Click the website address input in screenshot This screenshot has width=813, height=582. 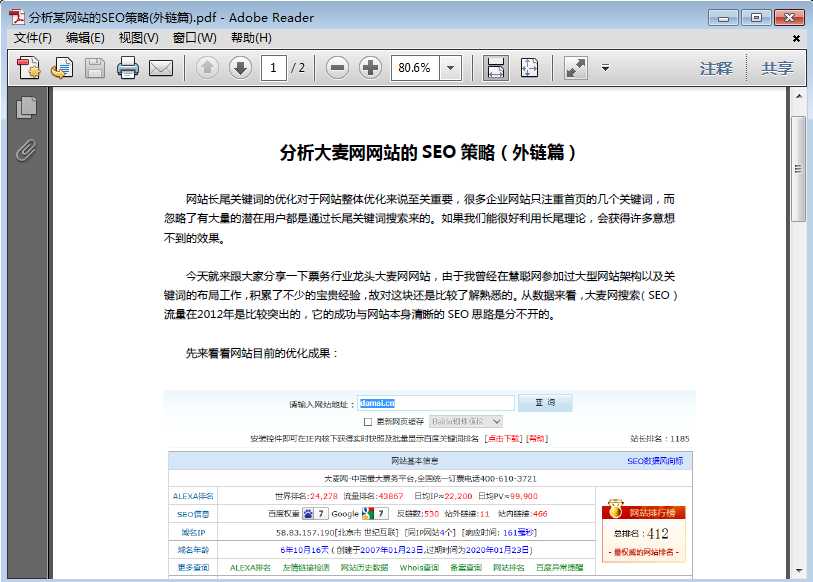coord(436,403)
